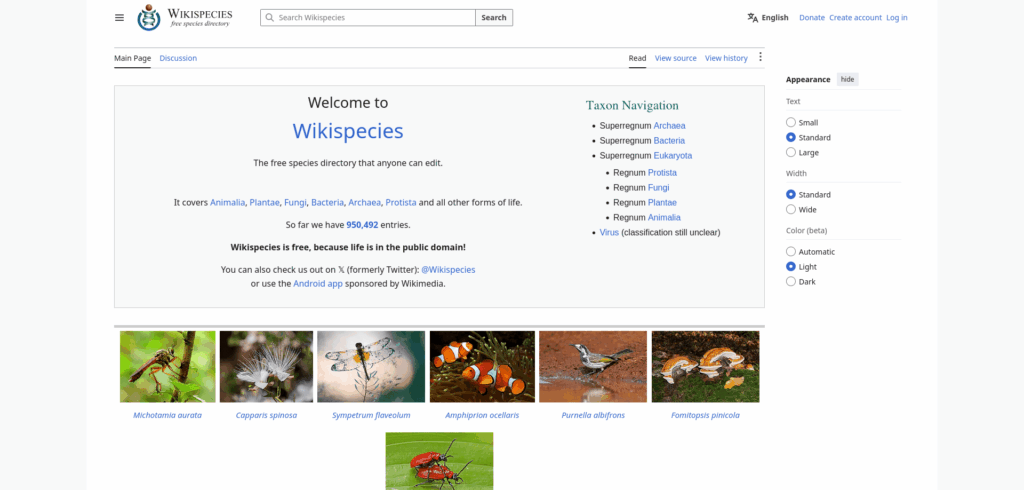The width and height of the screenshot is (1024, 490).
Task: Select Large text size
Action: coord(791,152)
